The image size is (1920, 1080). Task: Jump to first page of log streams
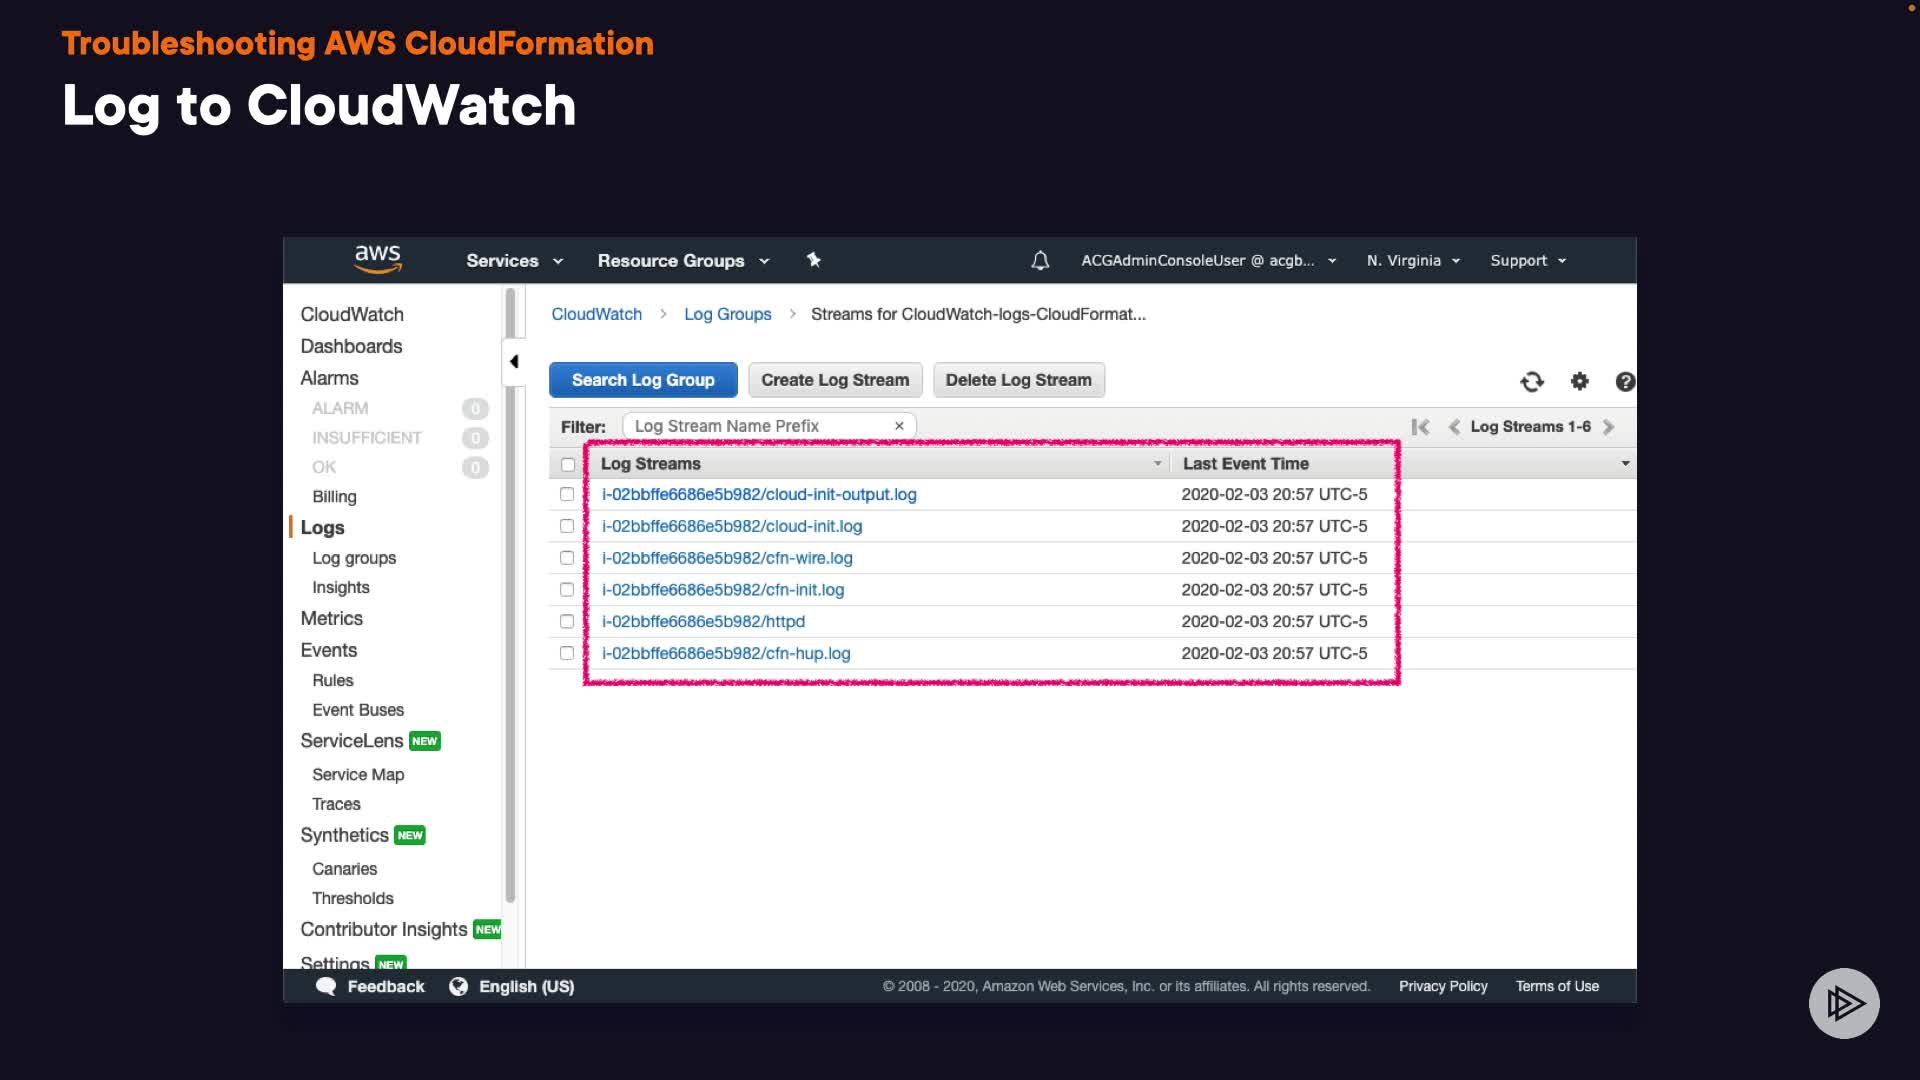[1420, 427]
